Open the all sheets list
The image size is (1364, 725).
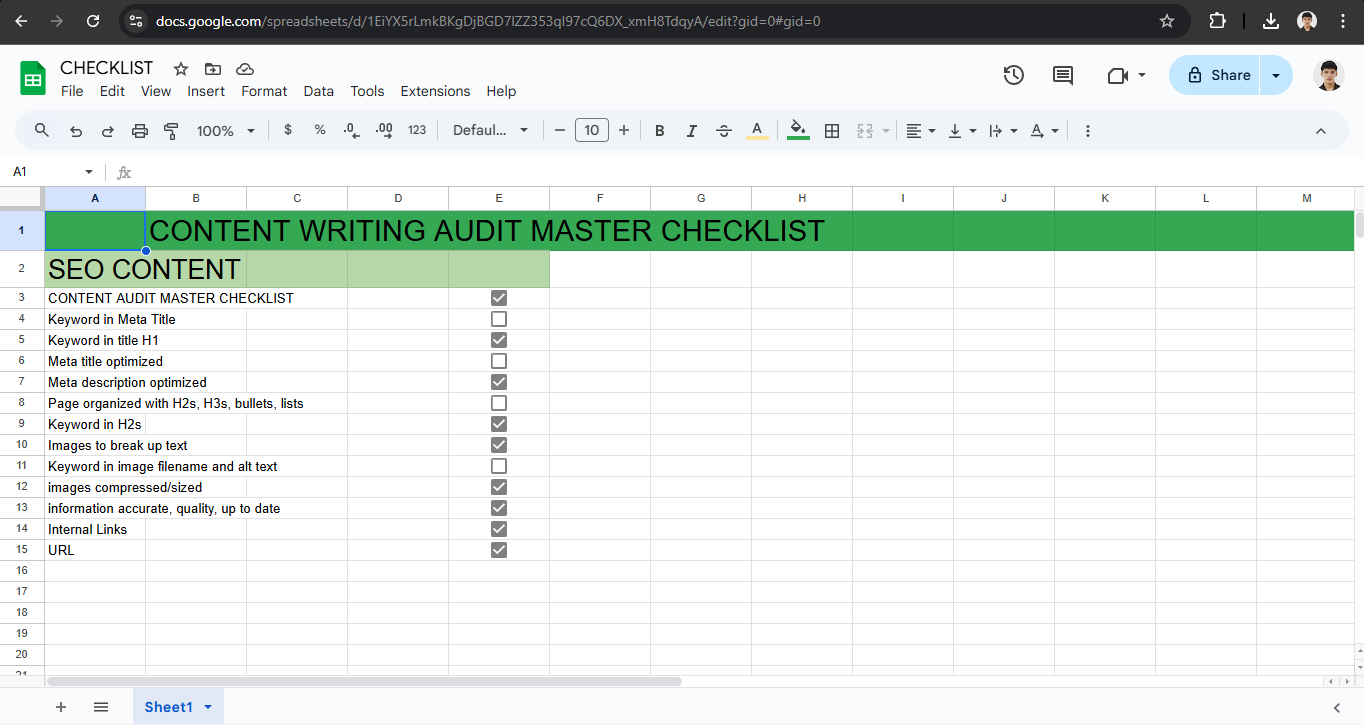pos(101,707)
